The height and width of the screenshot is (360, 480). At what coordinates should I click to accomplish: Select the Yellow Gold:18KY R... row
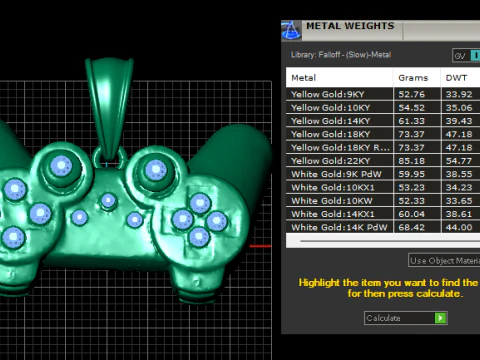[383, 148]
